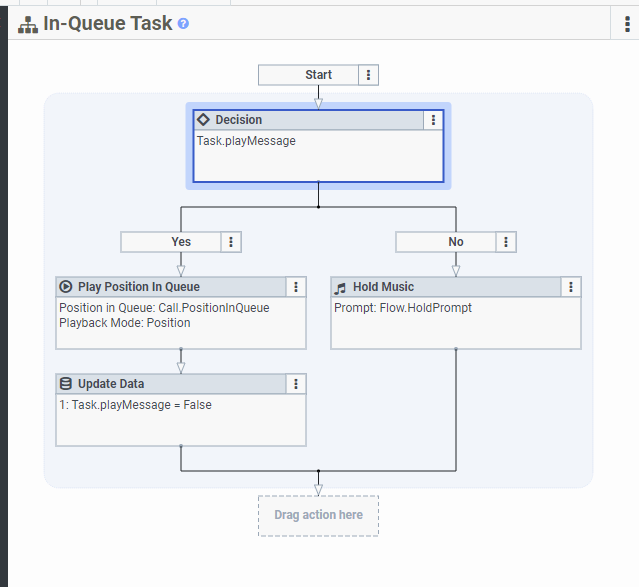Click the Play Position In Queue icon
The height and width of the screenshot is (587, 639).
pyautogui.click(x=66, y=287)
